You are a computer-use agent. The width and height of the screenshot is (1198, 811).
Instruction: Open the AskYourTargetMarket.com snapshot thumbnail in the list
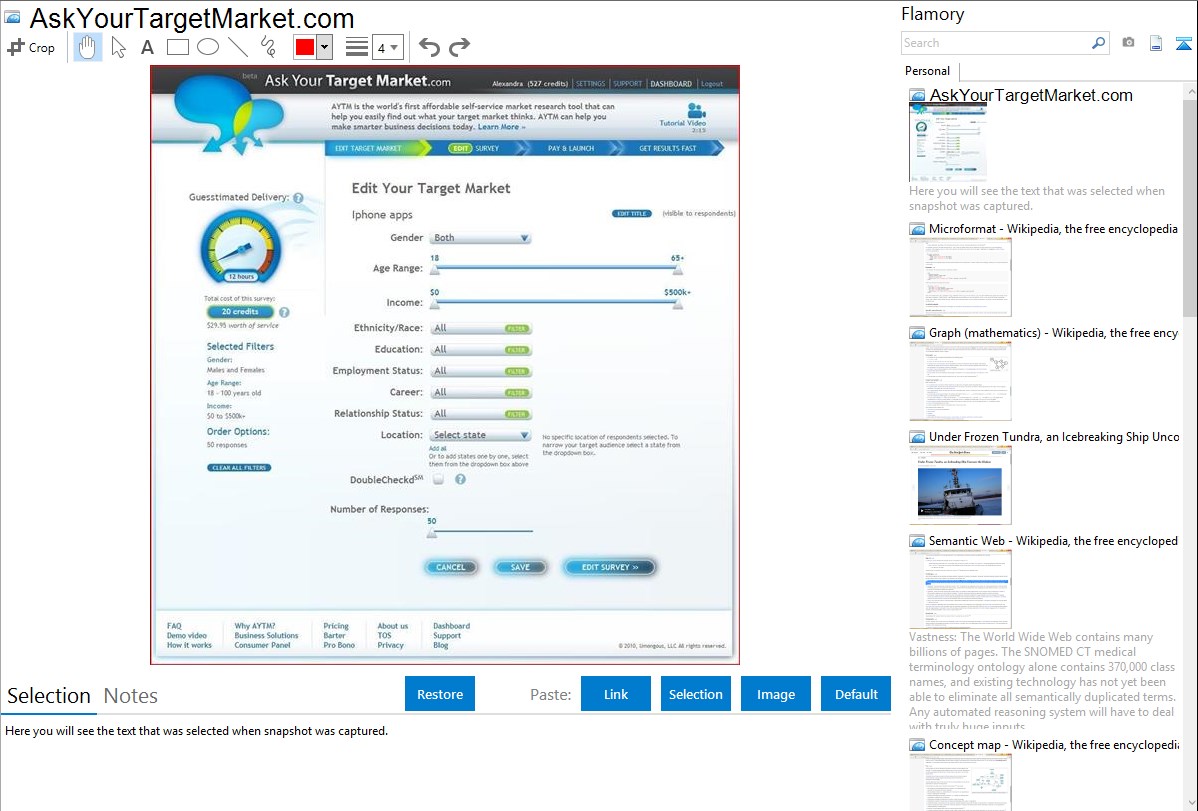point(948,143)
